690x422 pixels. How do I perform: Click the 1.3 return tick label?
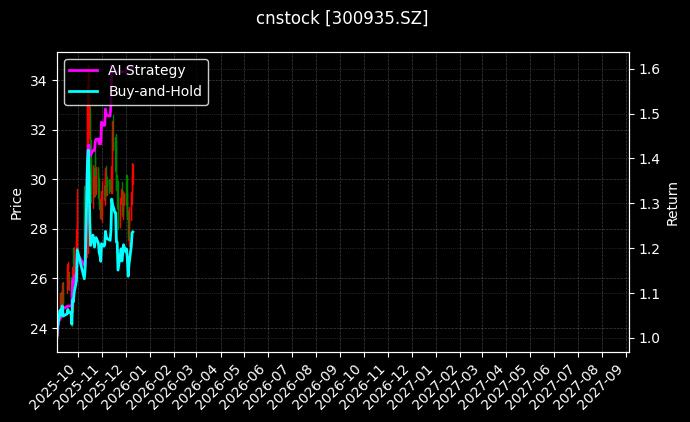click(x=648, y=204)
